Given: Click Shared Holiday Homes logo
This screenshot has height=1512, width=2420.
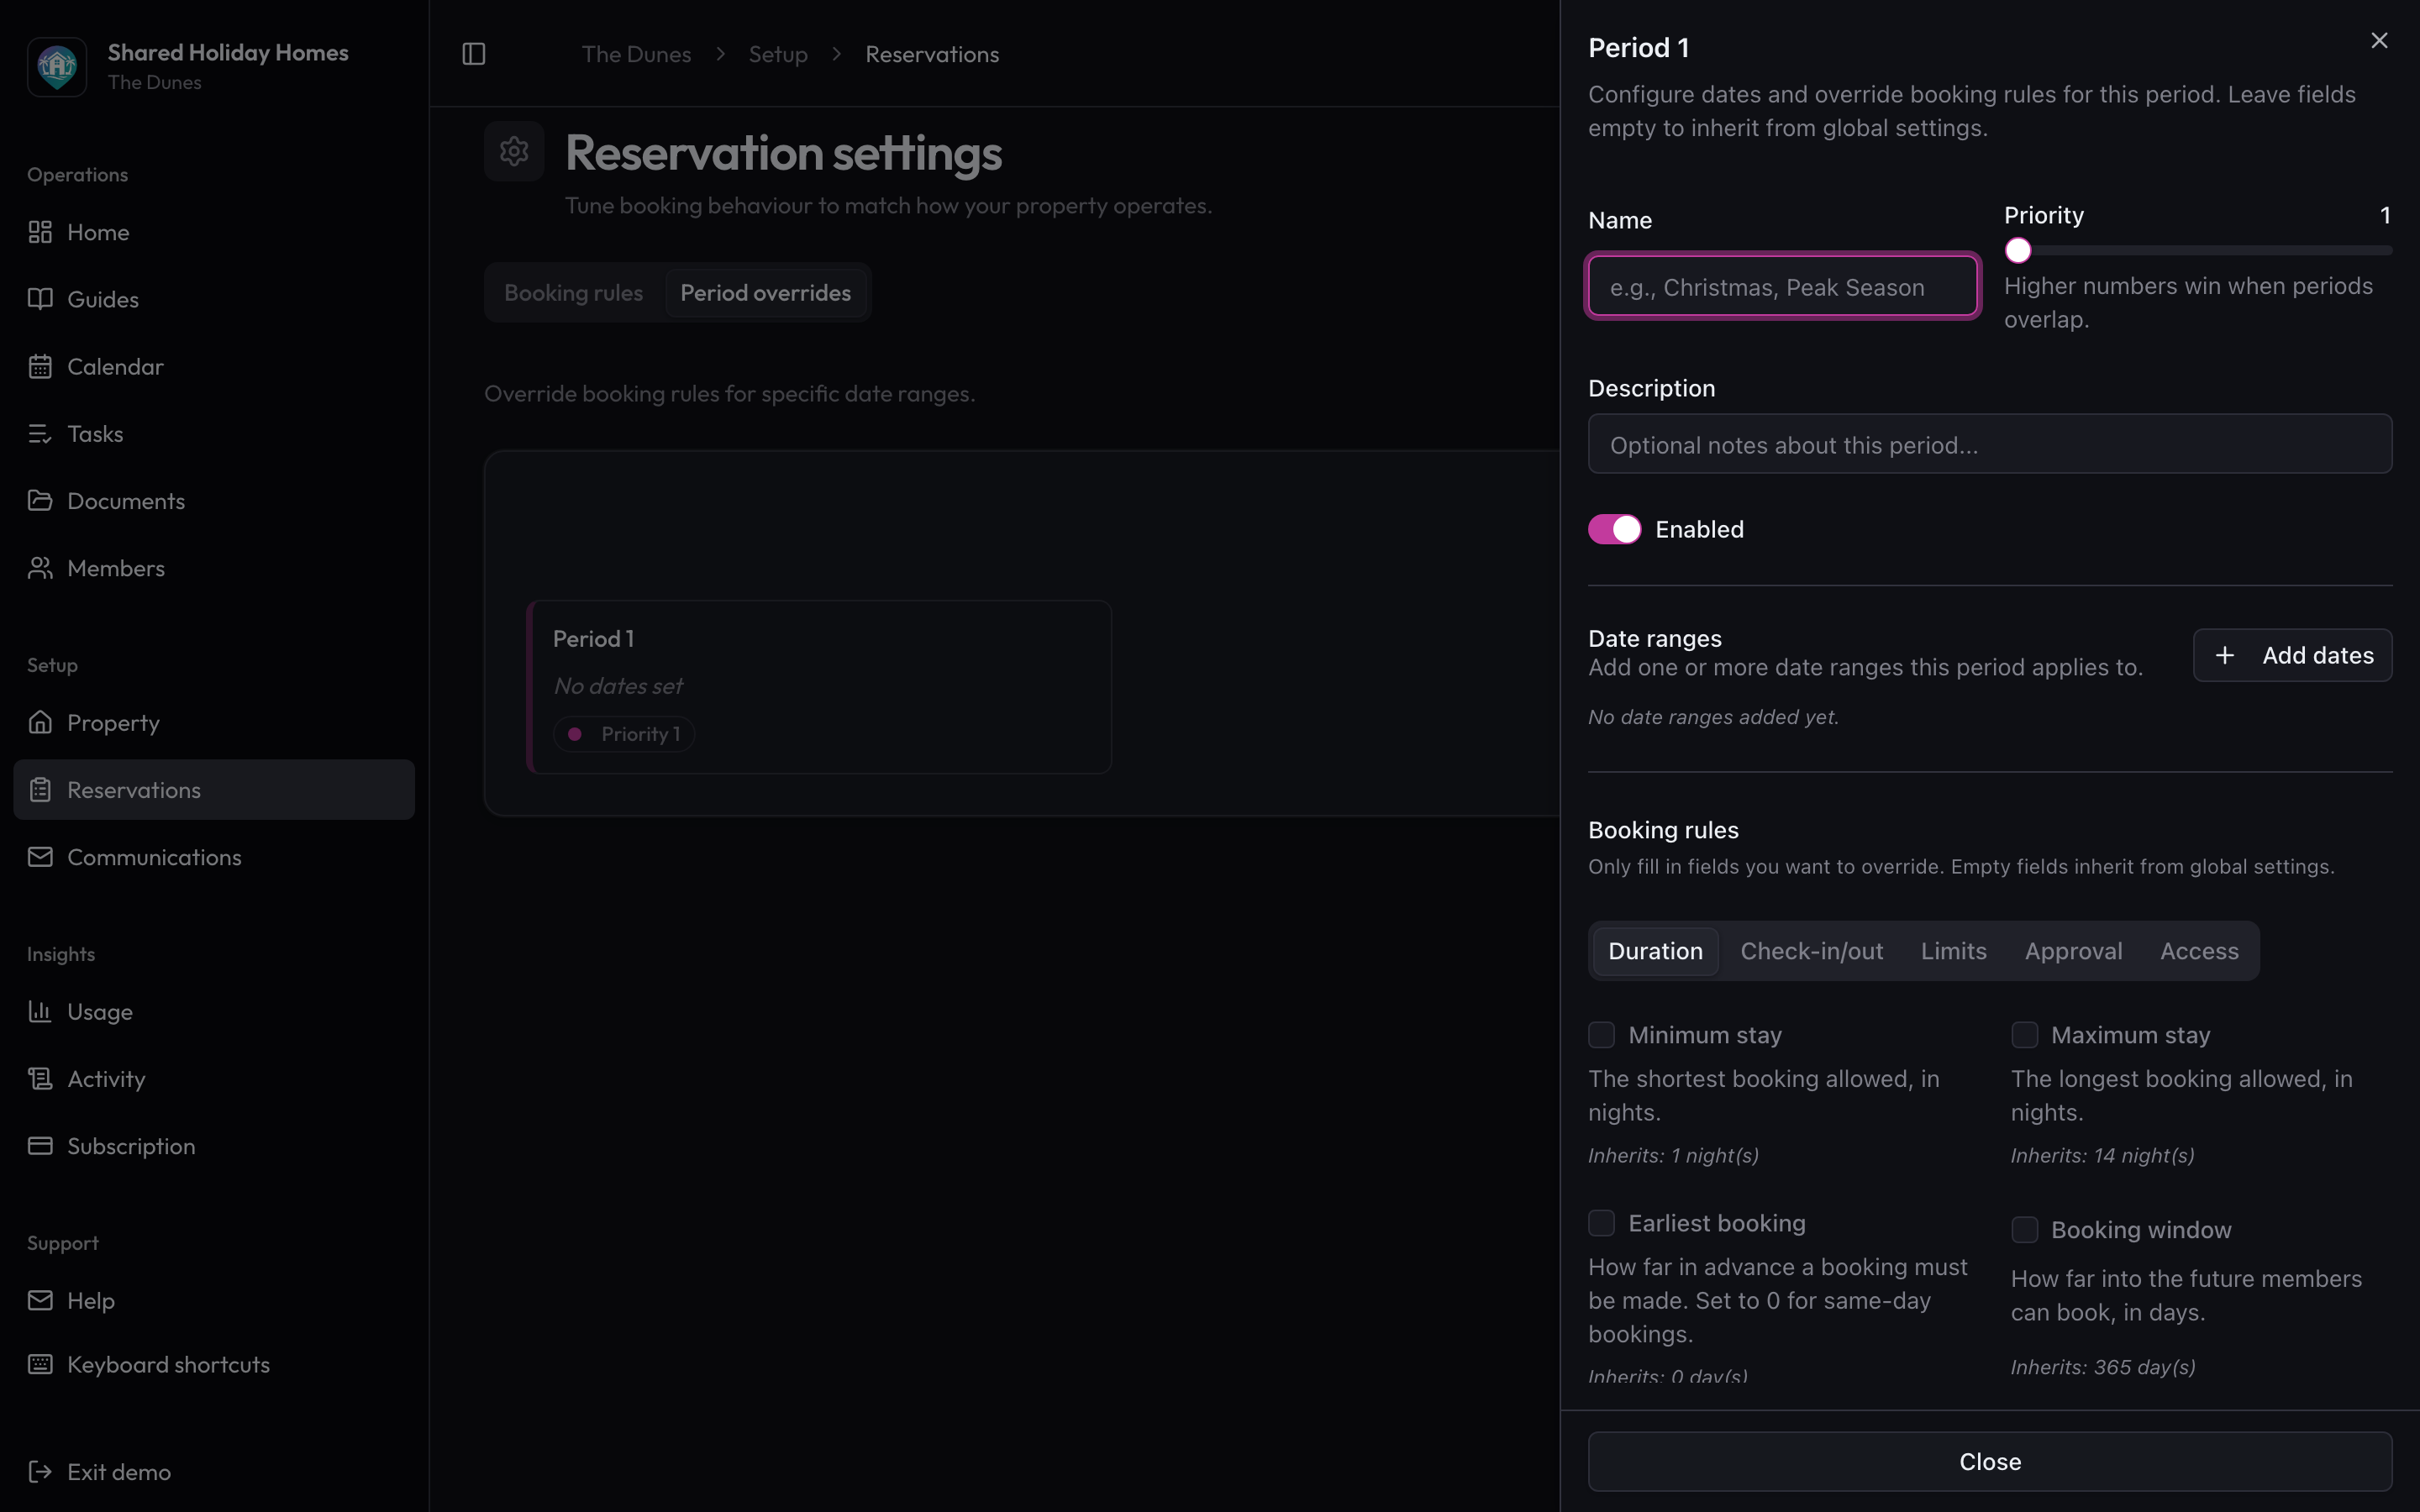Looking at the screenshot, I should click(x=57, y=67).
